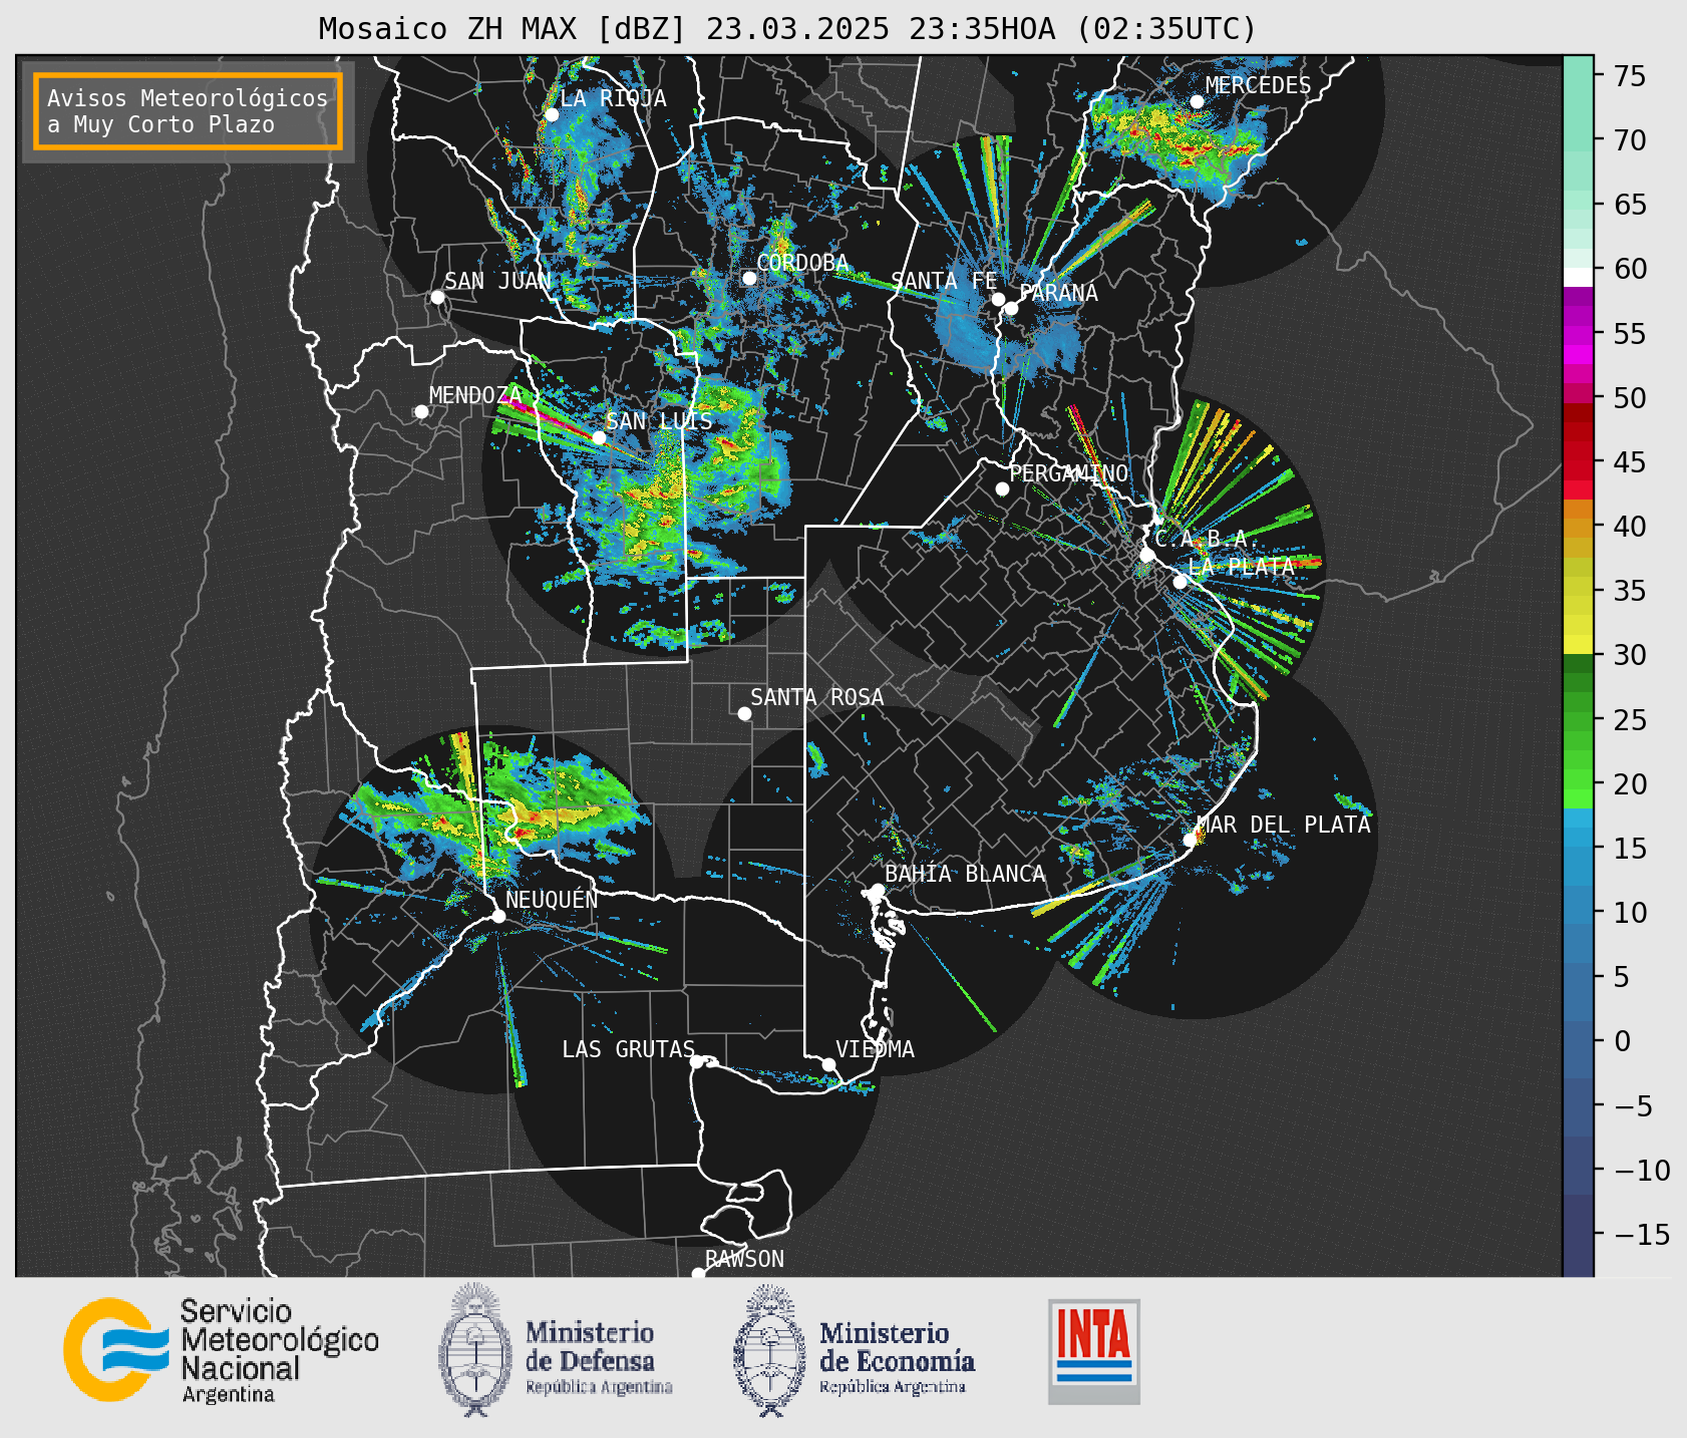Click the LA PLATA city dot
The width and height of the screenshot is (1687, 1438).
pyautogui.click(x=1180, y=582)
